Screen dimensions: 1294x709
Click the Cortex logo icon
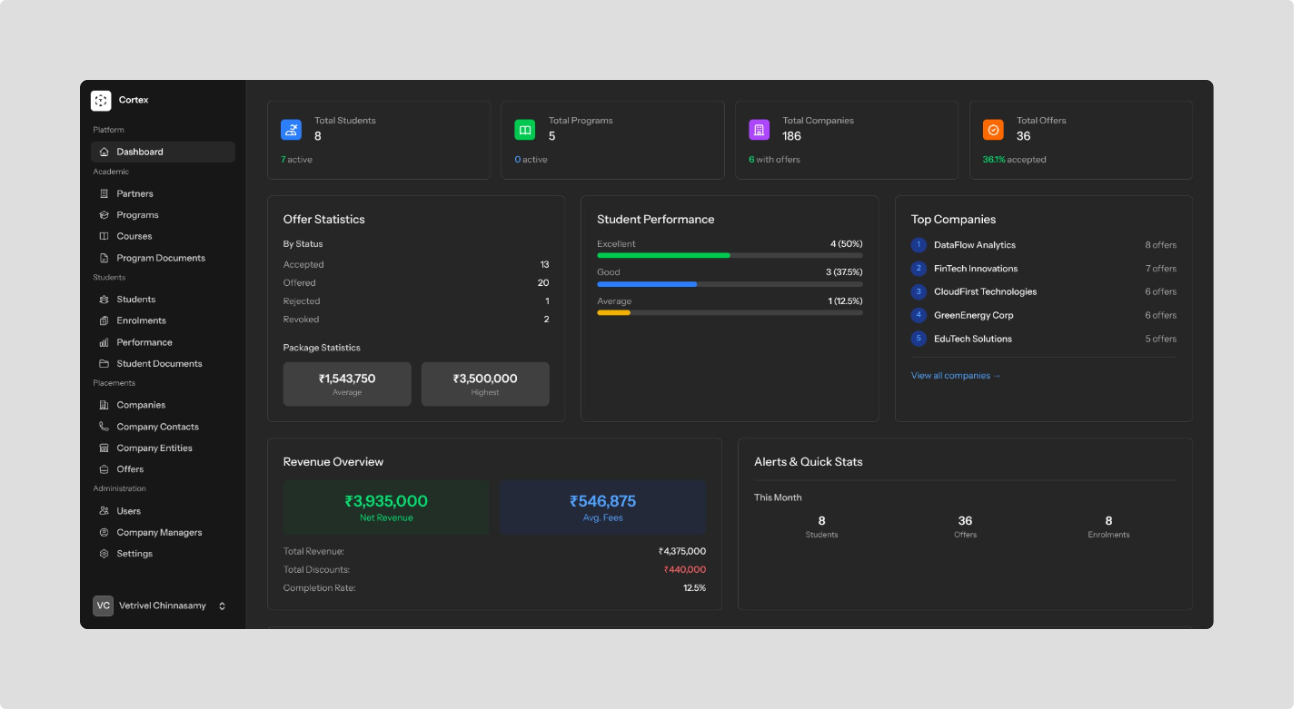(x=101, y=100)
